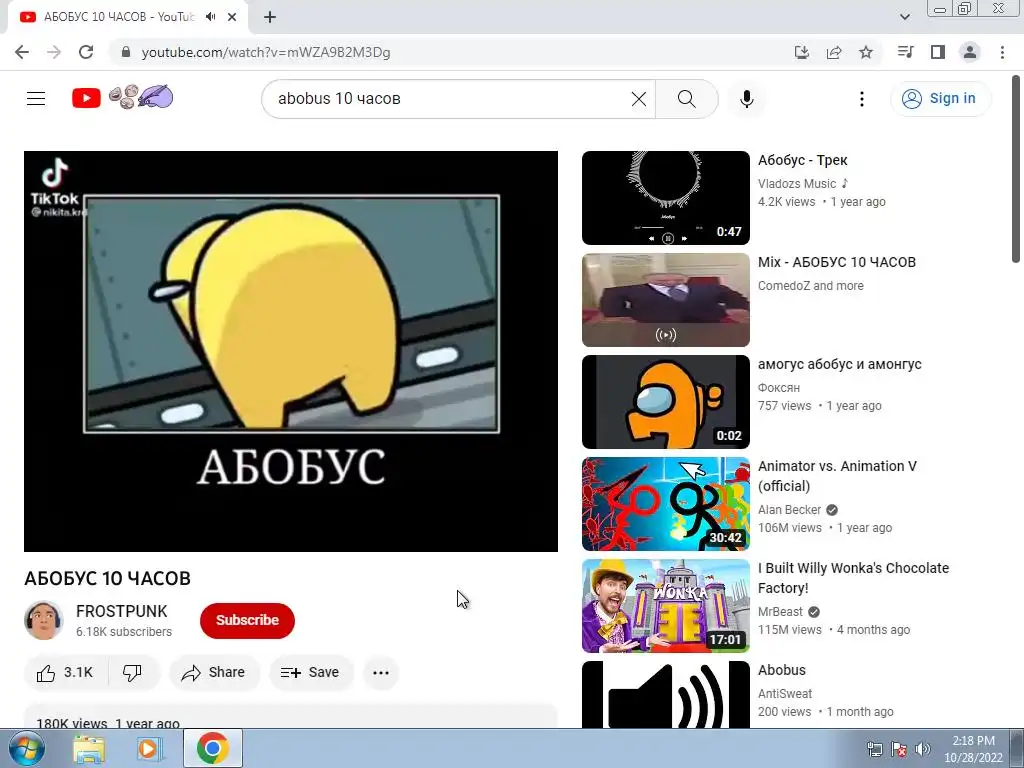Close the АБОБУС 10 ЧАСОВ browser tab

click(232, 17)
